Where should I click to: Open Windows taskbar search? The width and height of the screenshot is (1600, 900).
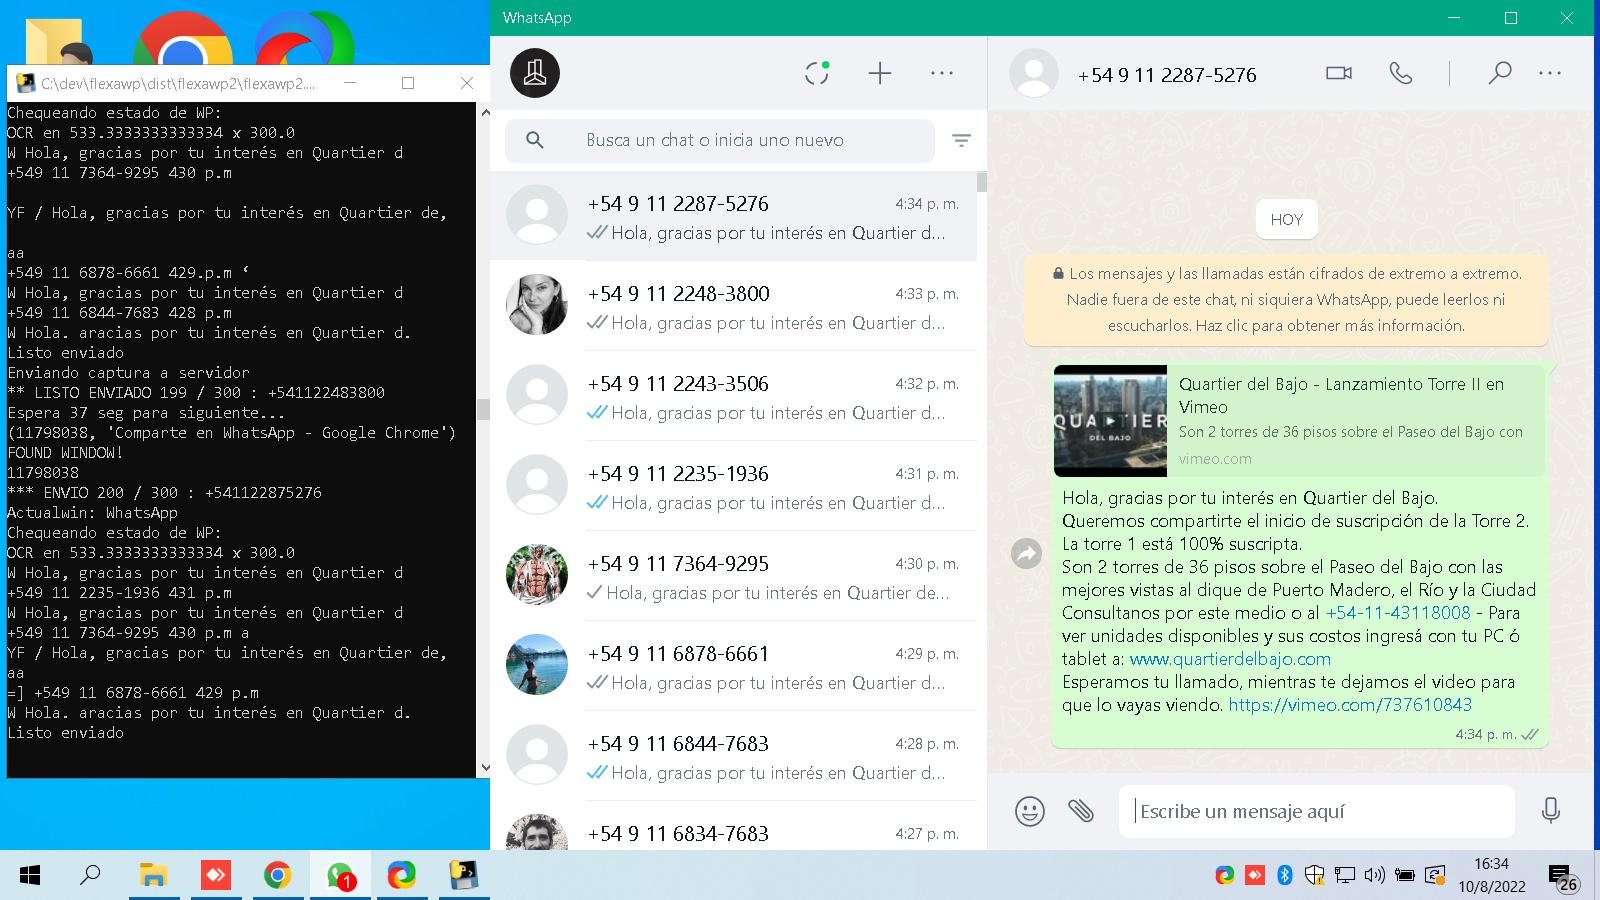coord(90,876)
